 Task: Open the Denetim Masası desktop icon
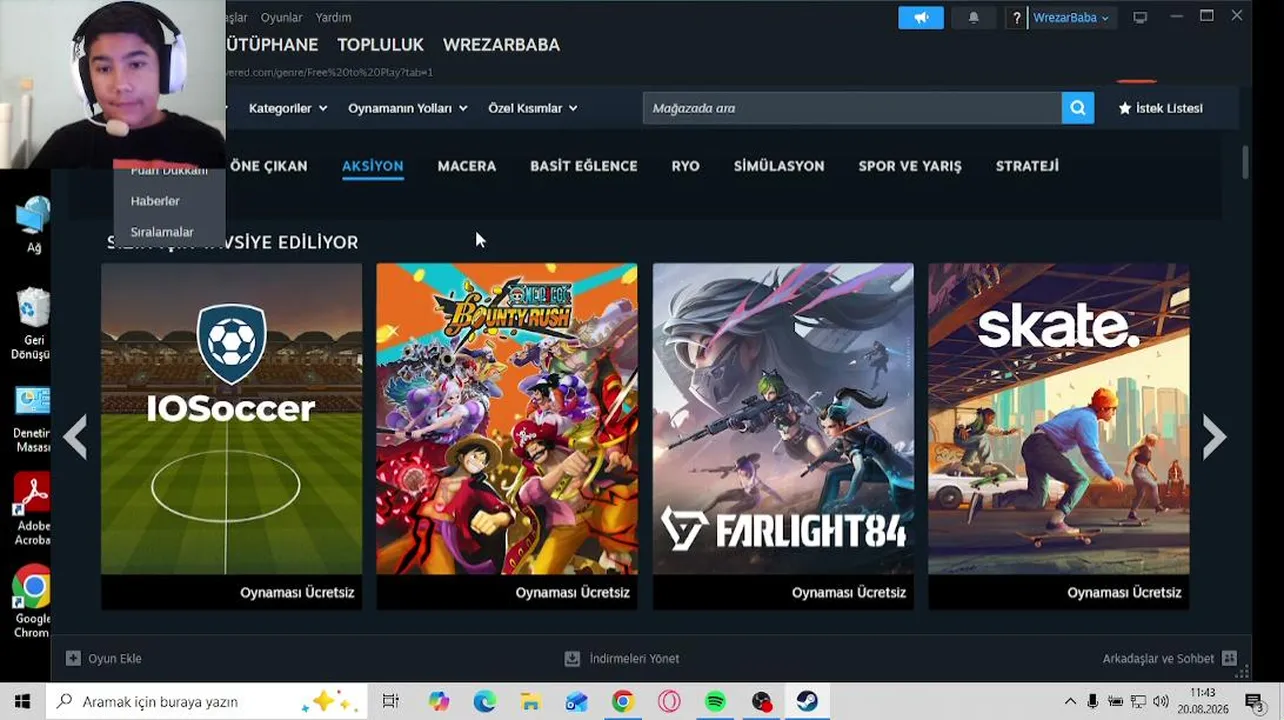[33, 419]
